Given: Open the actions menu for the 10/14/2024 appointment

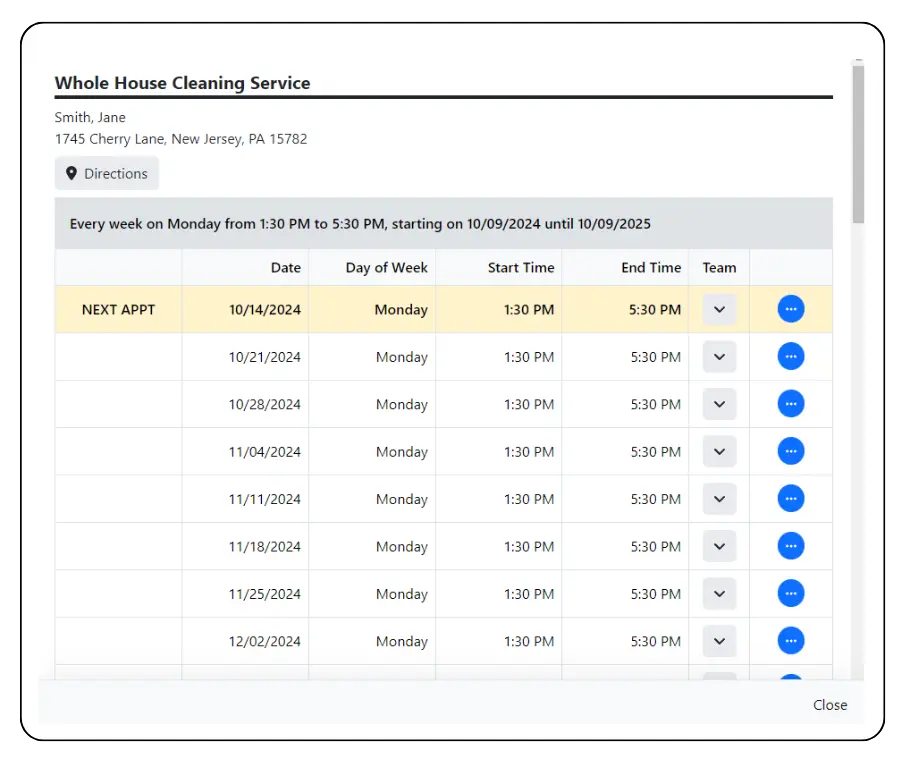Looking at the screenshot, I should coord(790,309).
